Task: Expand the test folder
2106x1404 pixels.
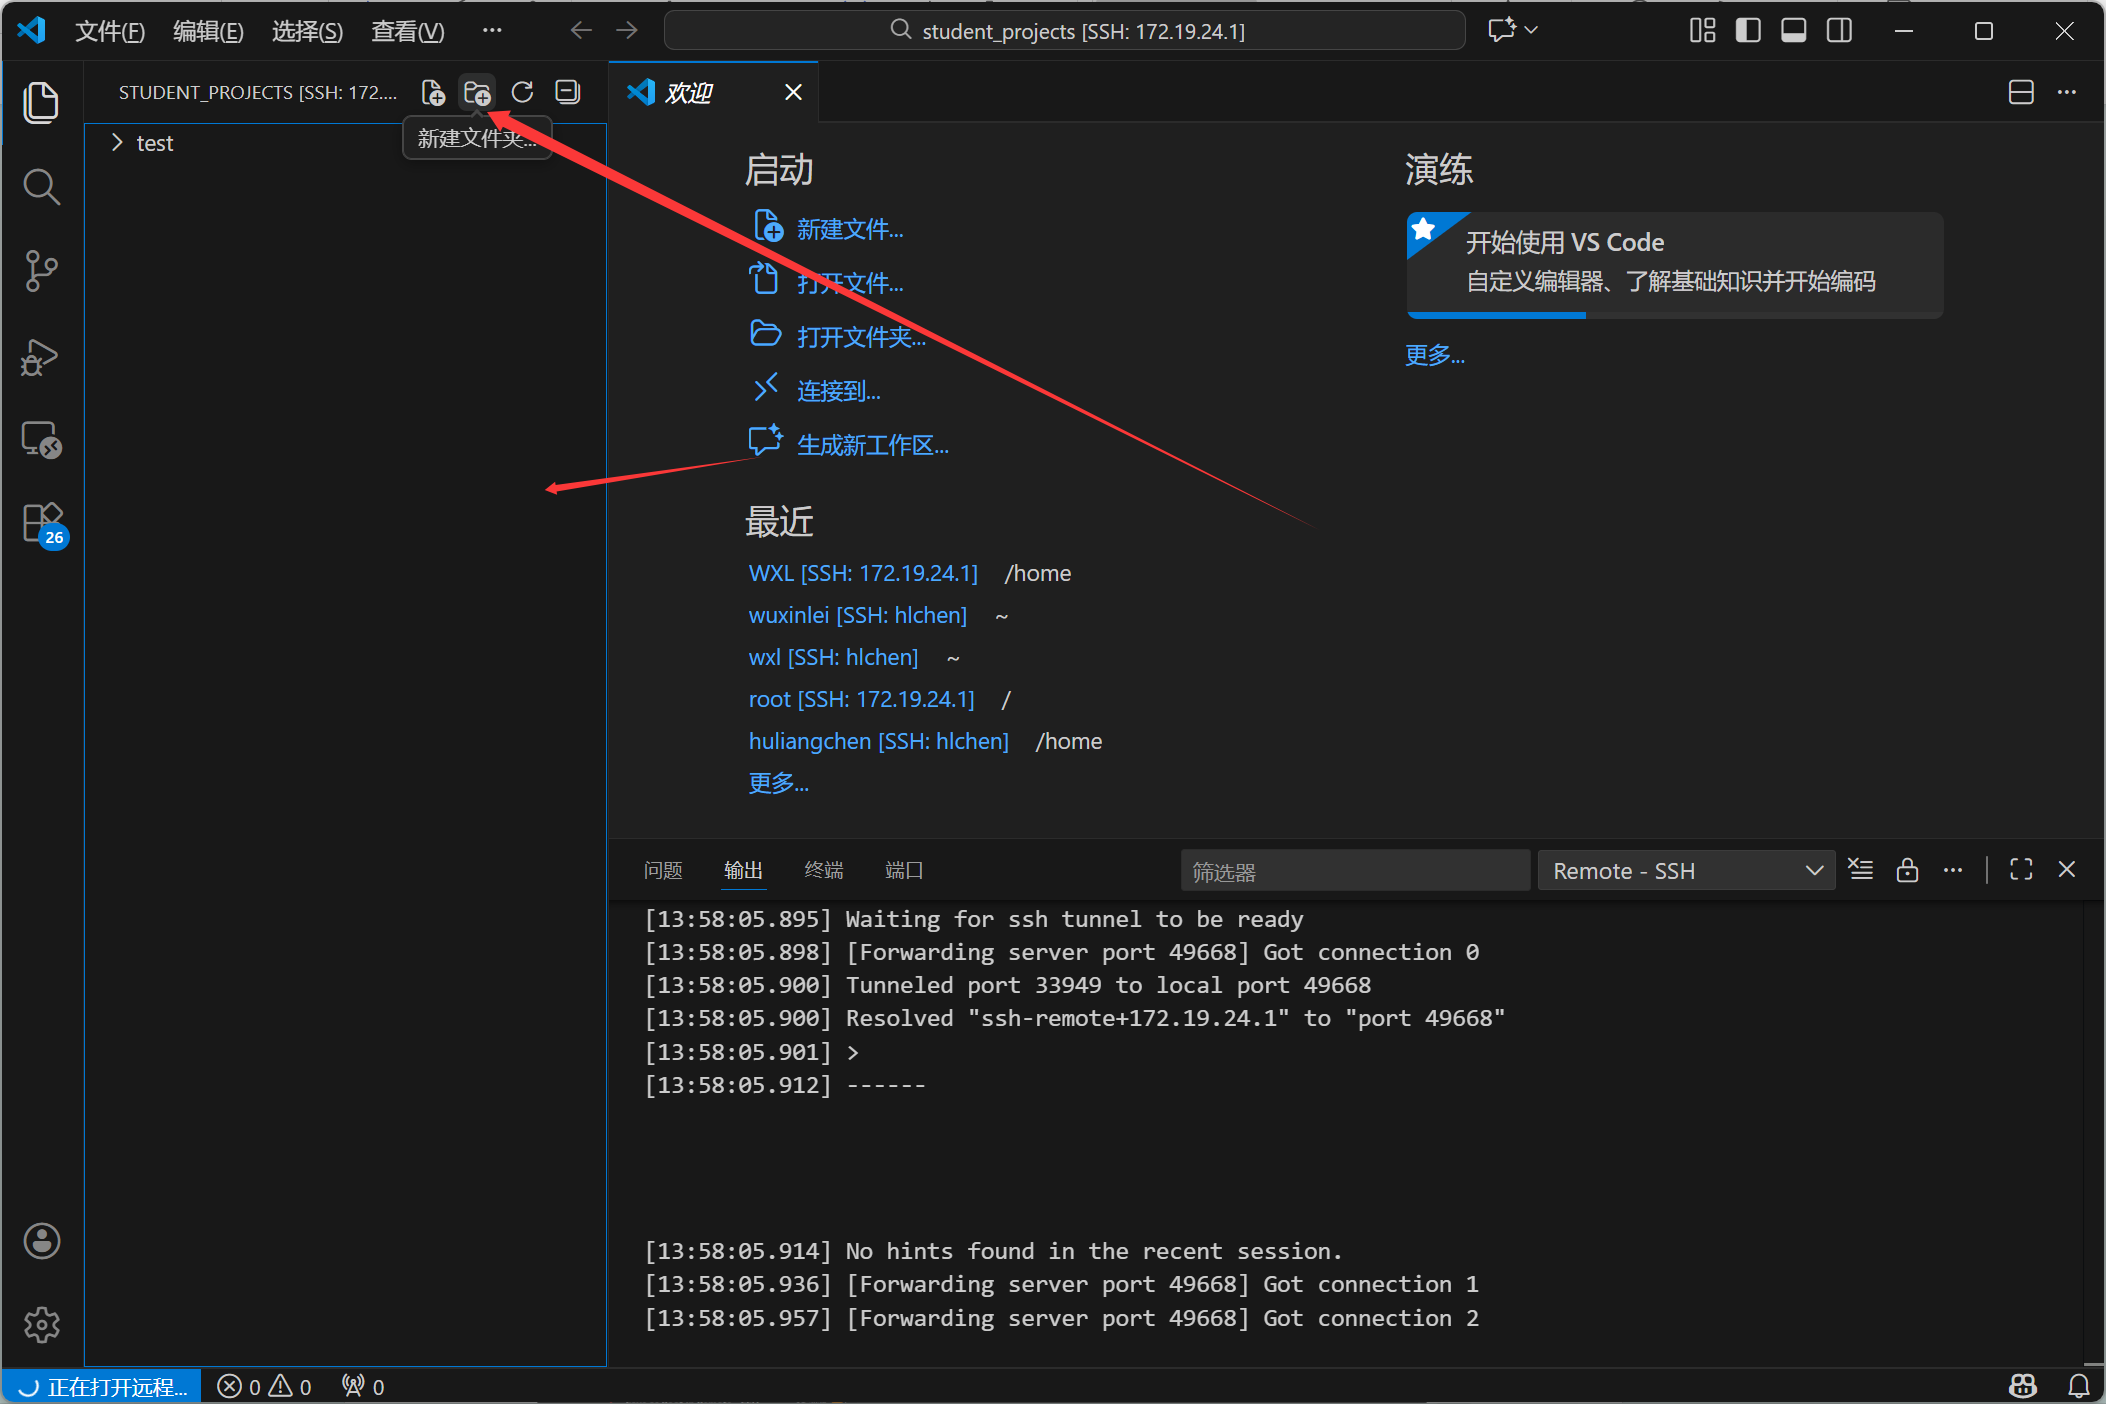Action: tap(155, 143)
